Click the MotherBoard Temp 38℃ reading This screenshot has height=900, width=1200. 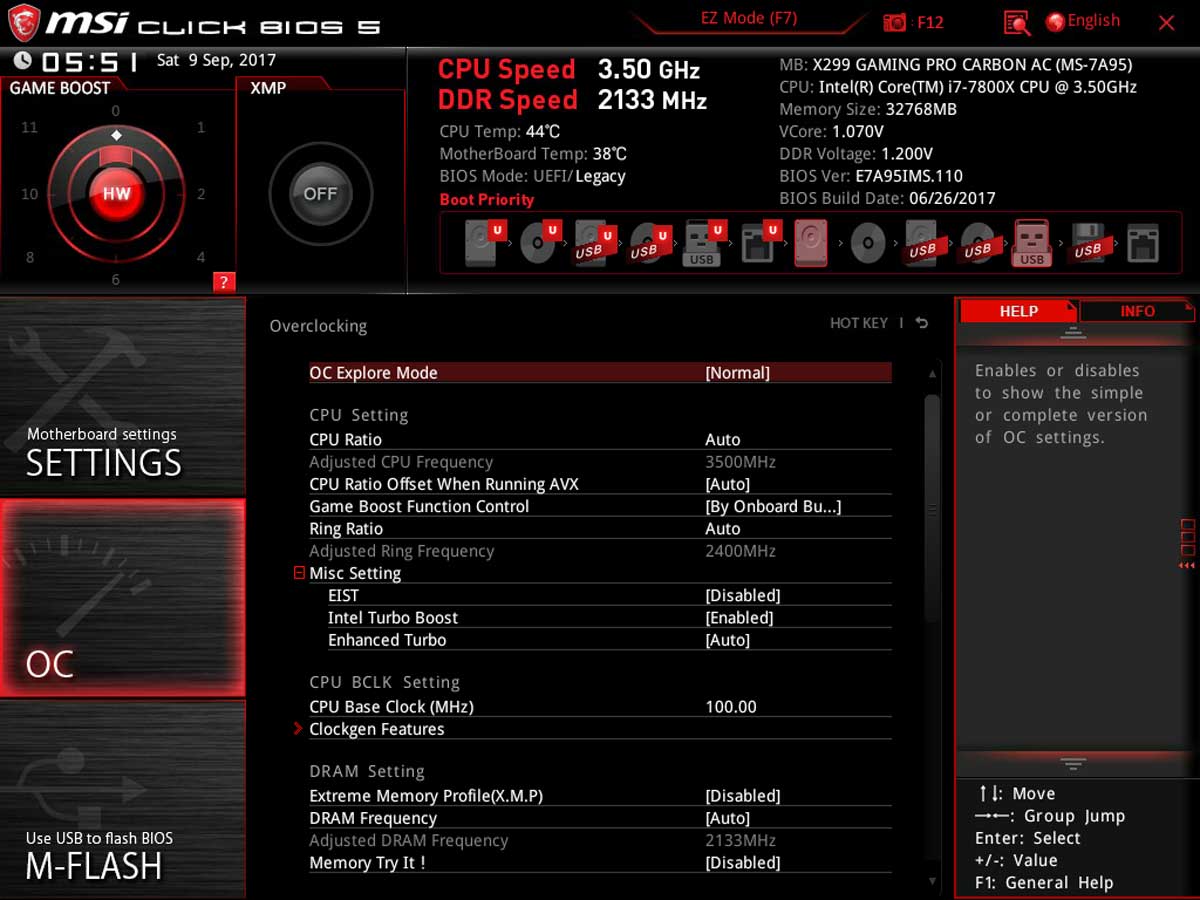(x=533, y=154)
